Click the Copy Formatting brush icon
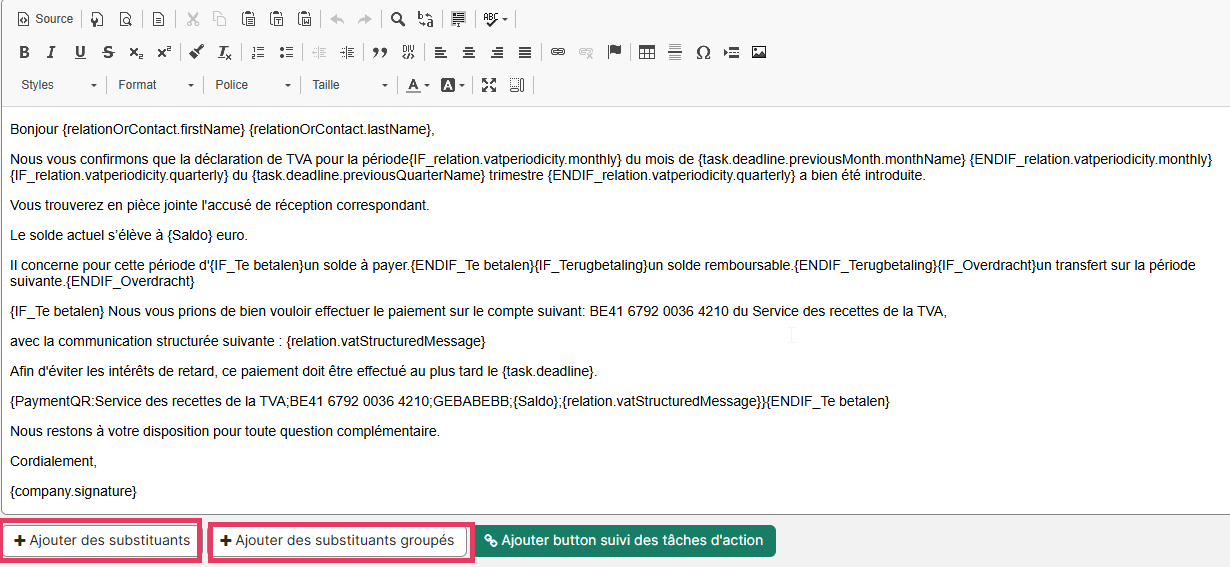This screenshot has height=567, width=1230. tap(197, 52)
